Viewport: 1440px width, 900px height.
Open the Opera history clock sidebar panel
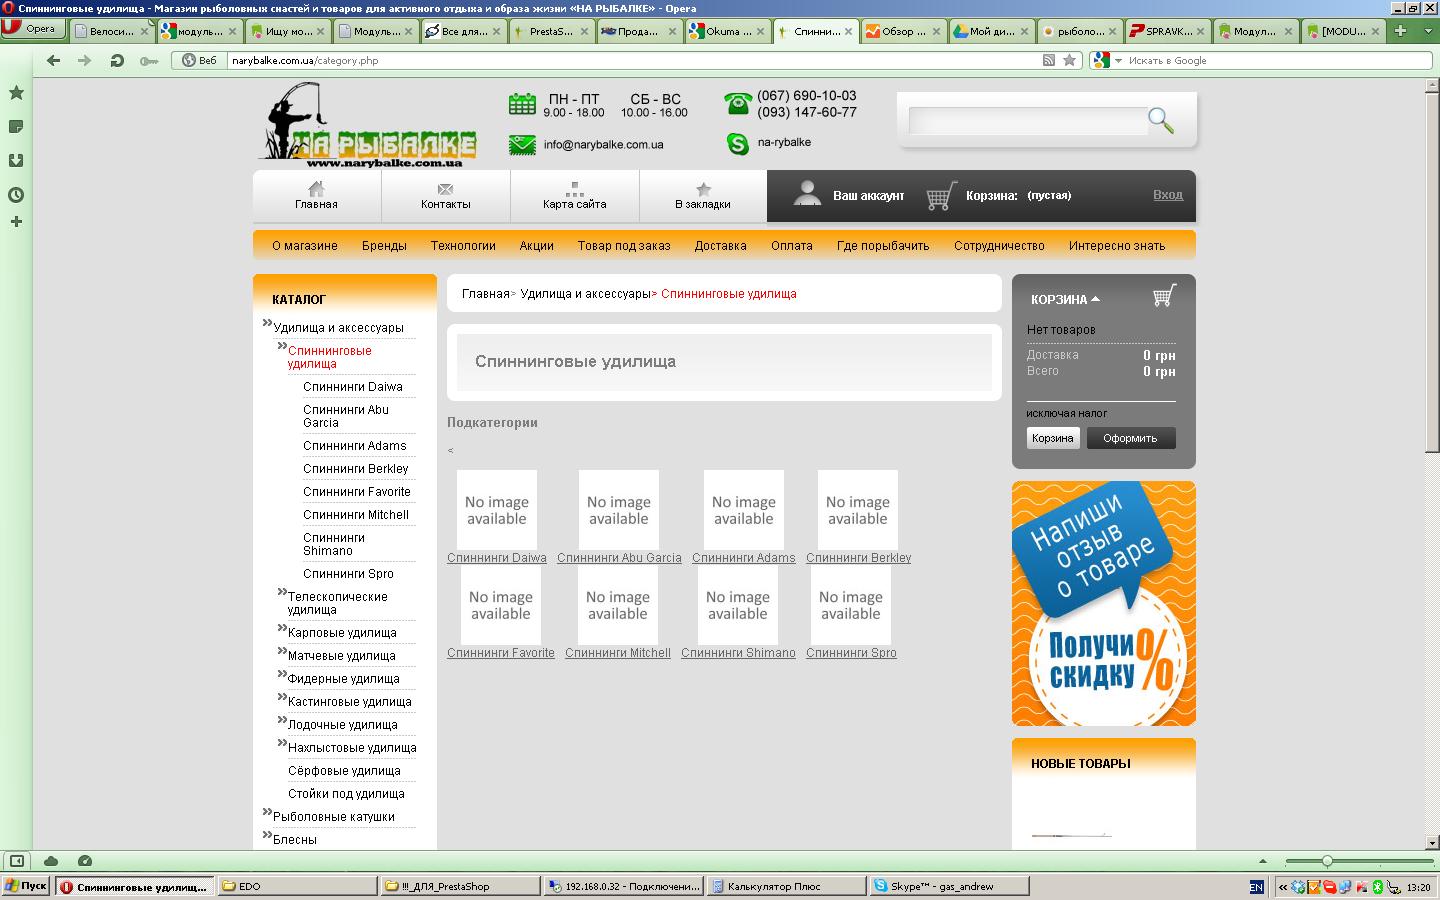pyautogui.click(x=16, y=195)
